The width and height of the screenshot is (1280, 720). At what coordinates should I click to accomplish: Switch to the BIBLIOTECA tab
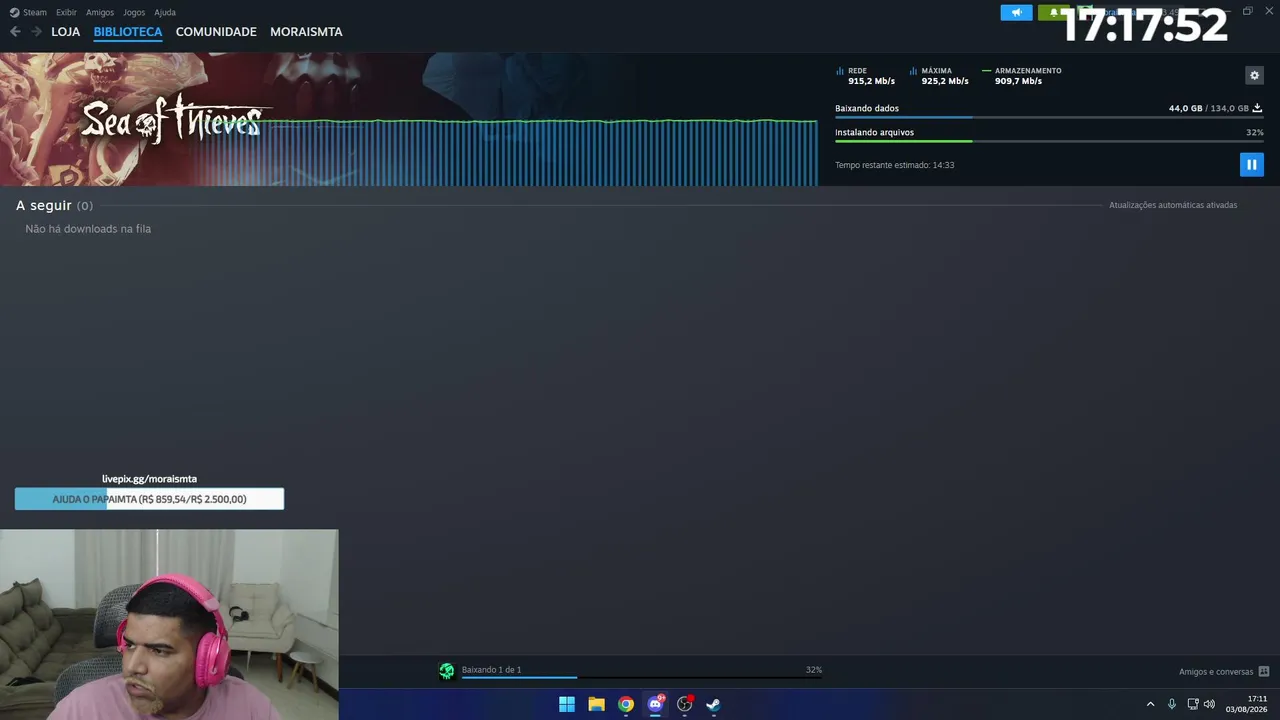pos(128,32)
